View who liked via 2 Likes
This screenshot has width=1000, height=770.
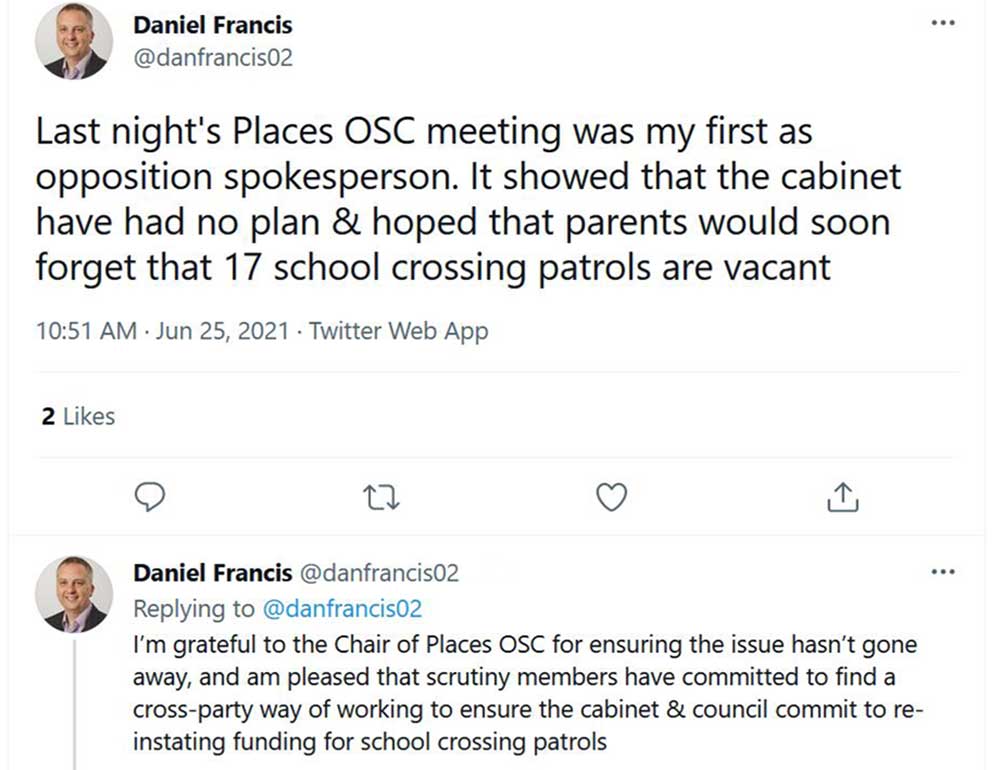point(78,416)
